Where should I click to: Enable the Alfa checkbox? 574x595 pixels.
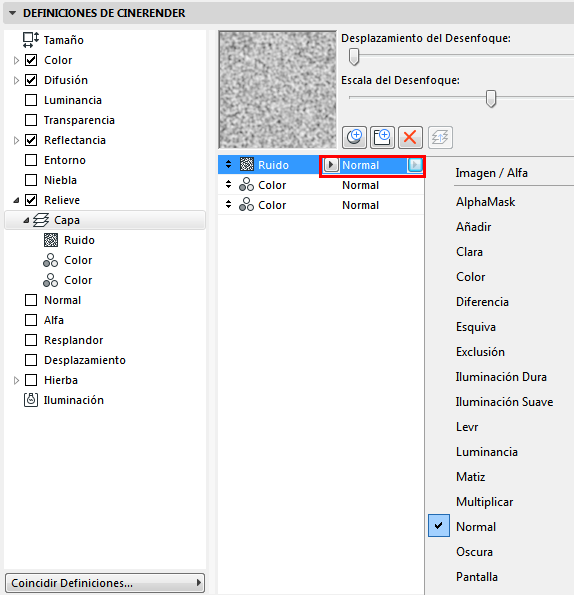(31, 320)
